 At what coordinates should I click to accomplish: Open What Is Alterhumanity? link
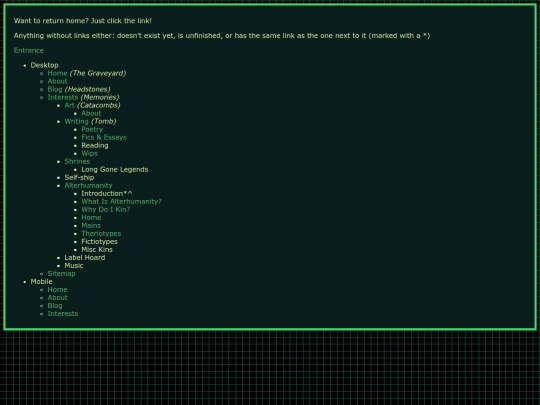[x=121, y=201]
